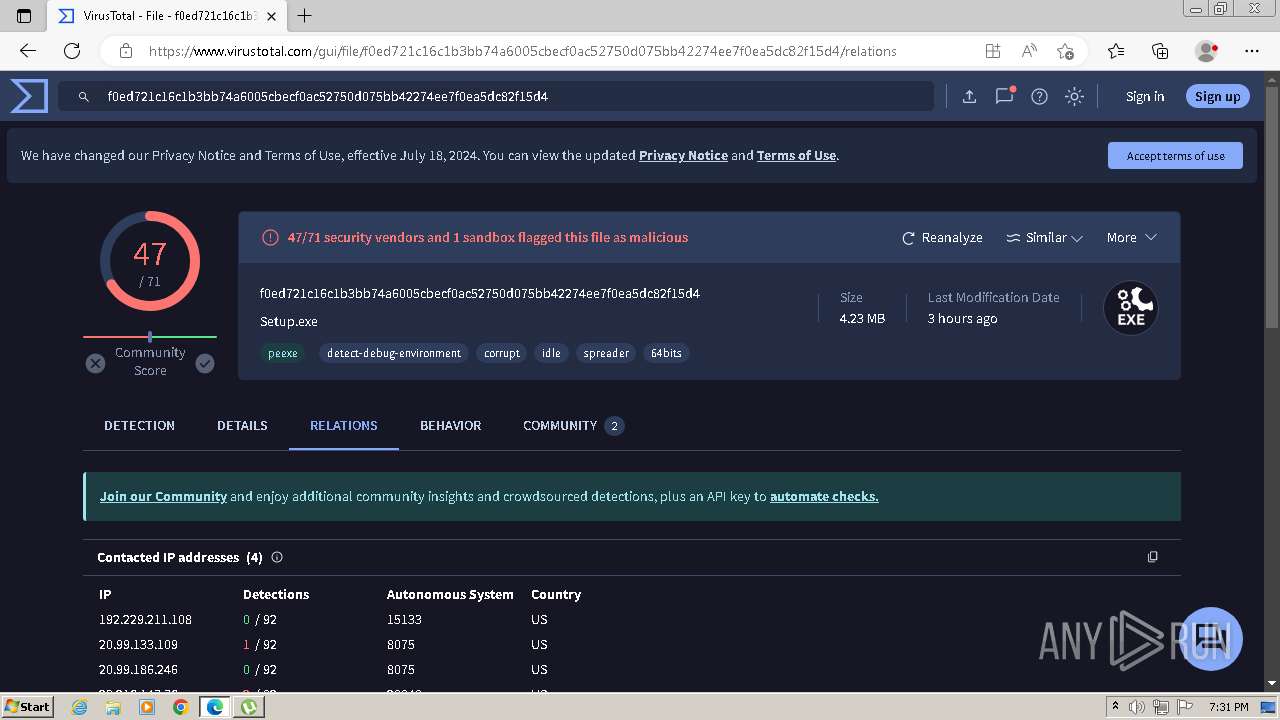Click the Reanalyze button
1280x720 pixels.
[942, 238]
